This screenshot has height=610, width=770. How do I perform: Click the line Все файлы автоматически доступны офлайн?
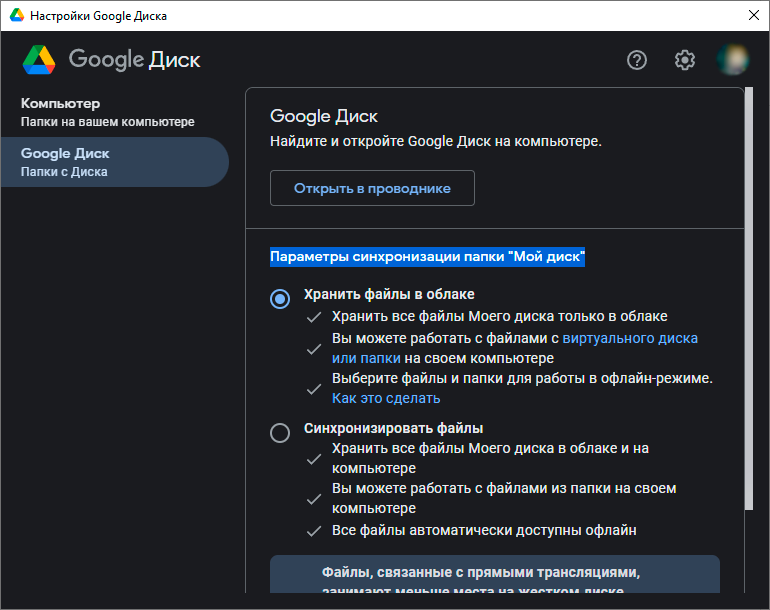(x=484, y=530)
